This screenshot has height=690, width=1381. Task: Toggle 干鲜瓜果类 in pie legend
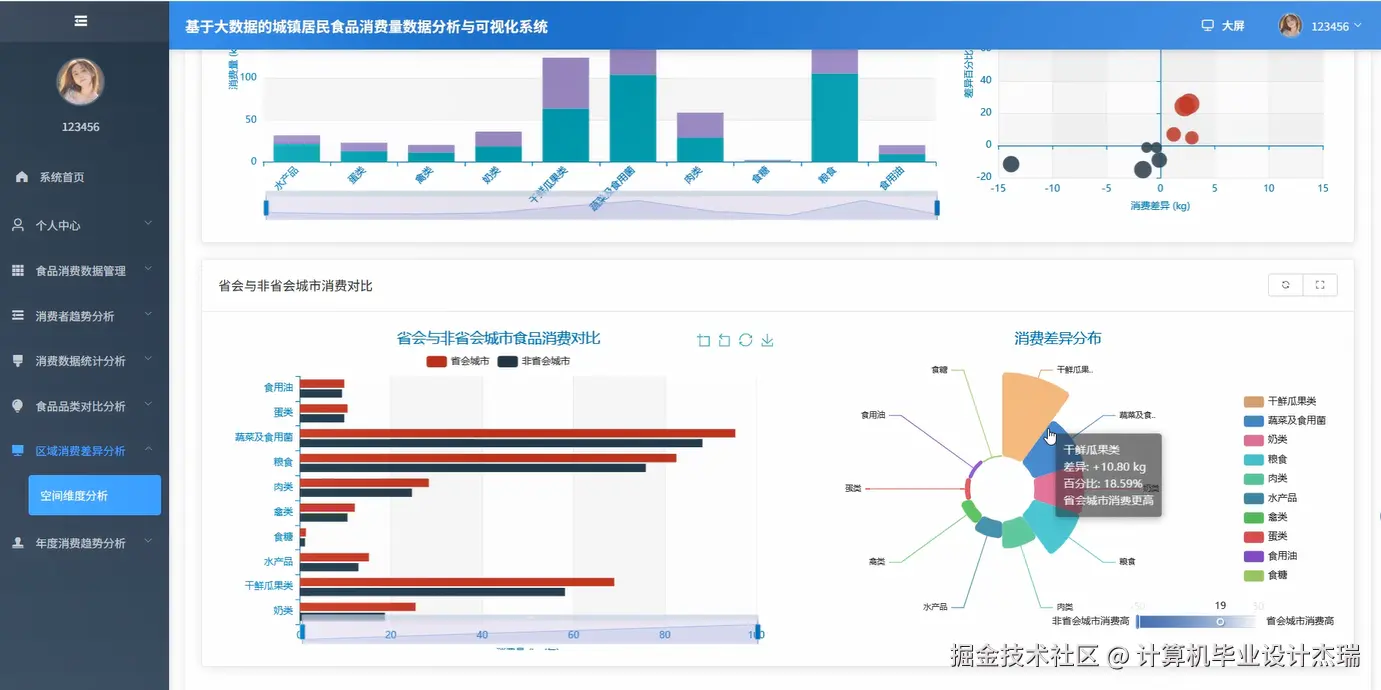1280,401
